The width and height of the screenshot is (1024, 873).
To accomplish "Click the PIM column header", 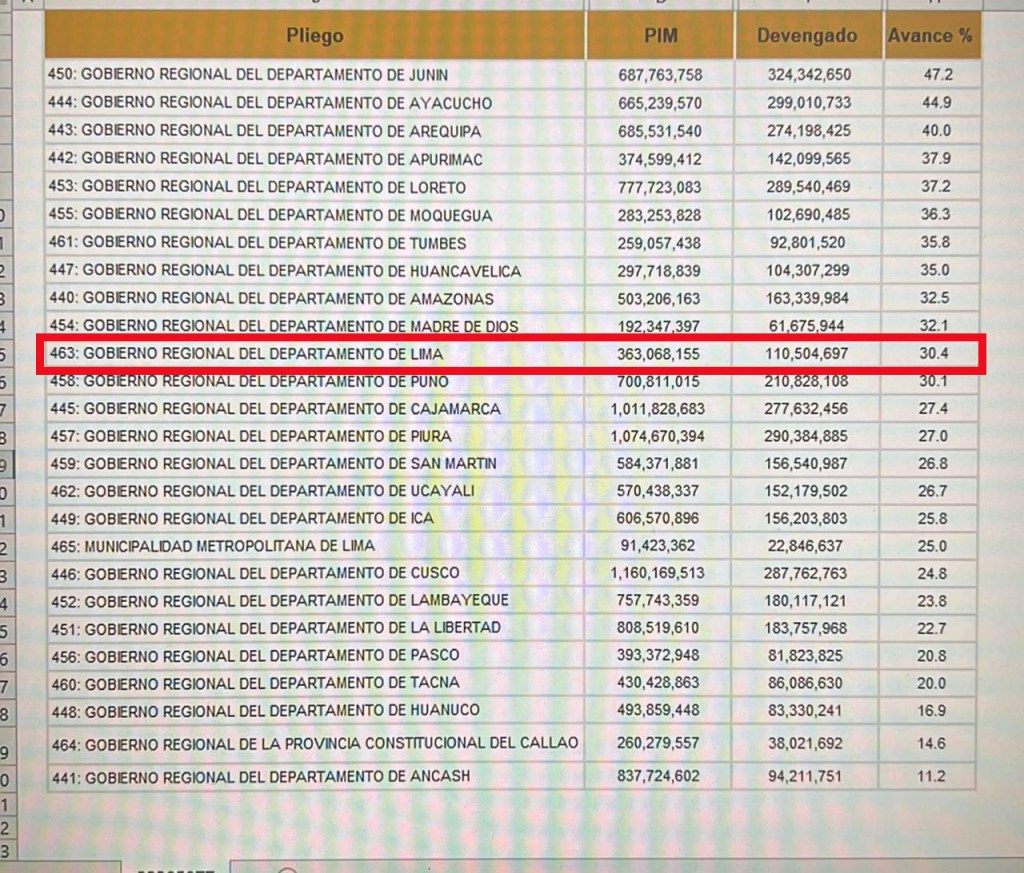I will tap(660, 36).
